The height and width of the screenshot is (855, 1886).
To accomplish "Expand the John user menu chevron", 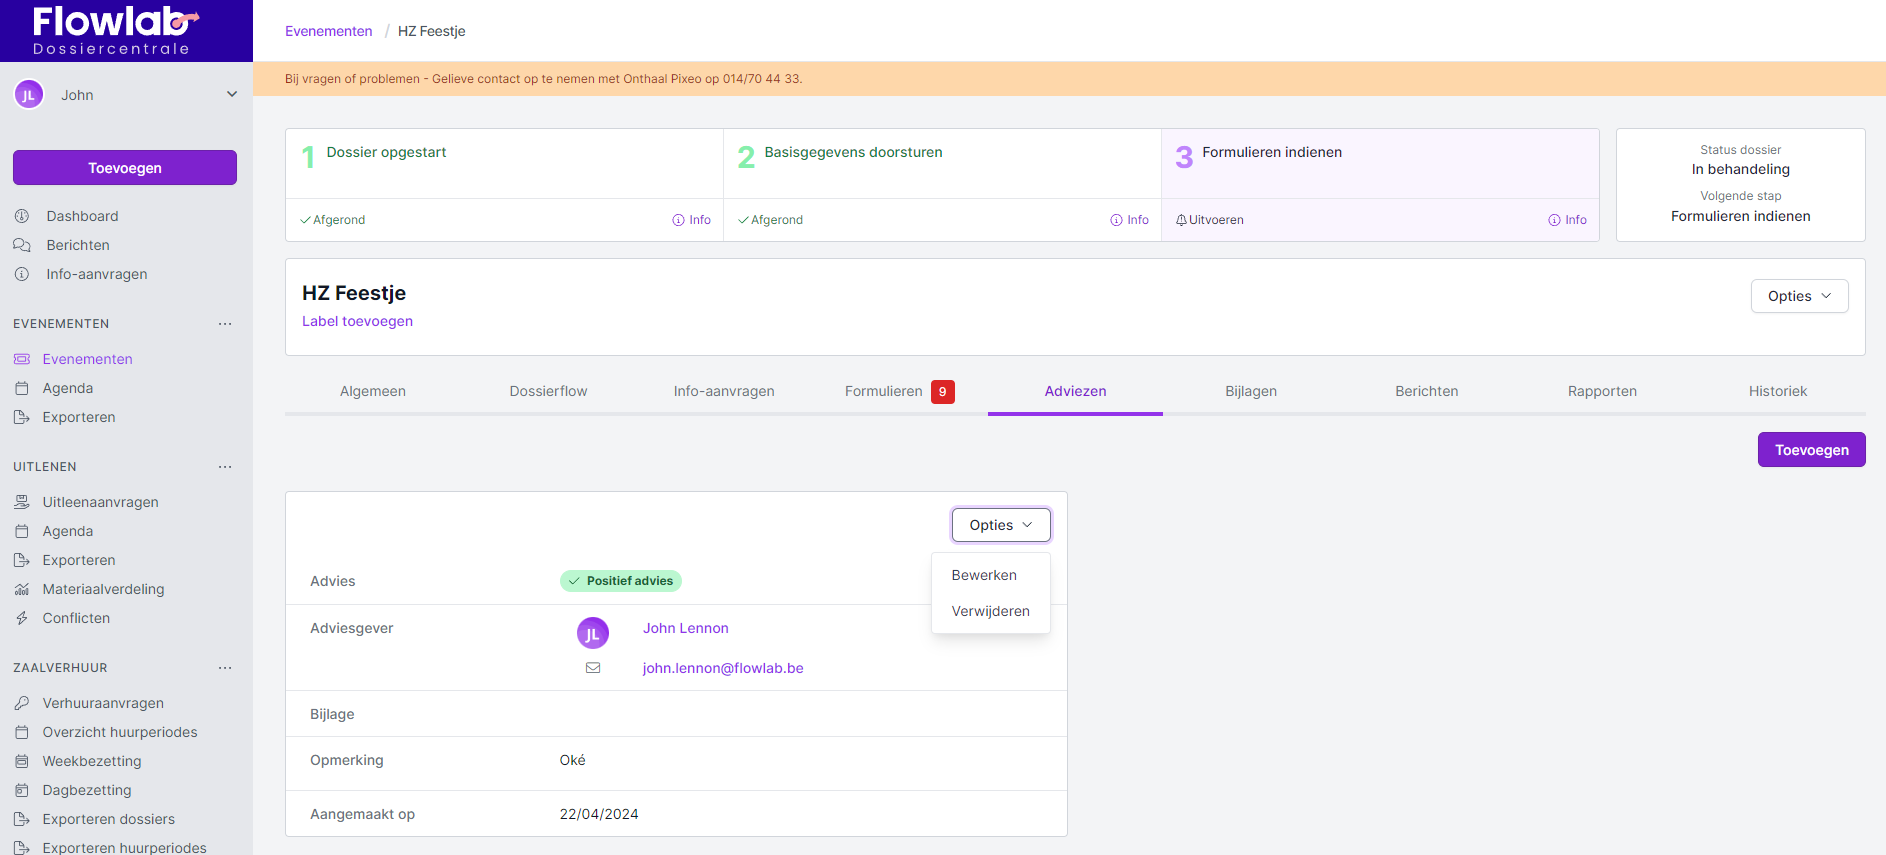I will [x=232, y=95].
